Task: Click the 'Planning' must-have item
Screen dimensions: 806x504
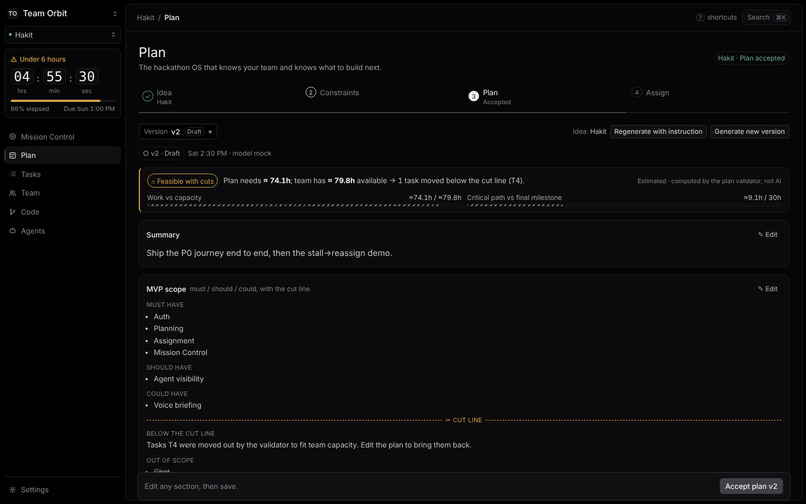Action: pyautogui.click(x=168, y=329)
